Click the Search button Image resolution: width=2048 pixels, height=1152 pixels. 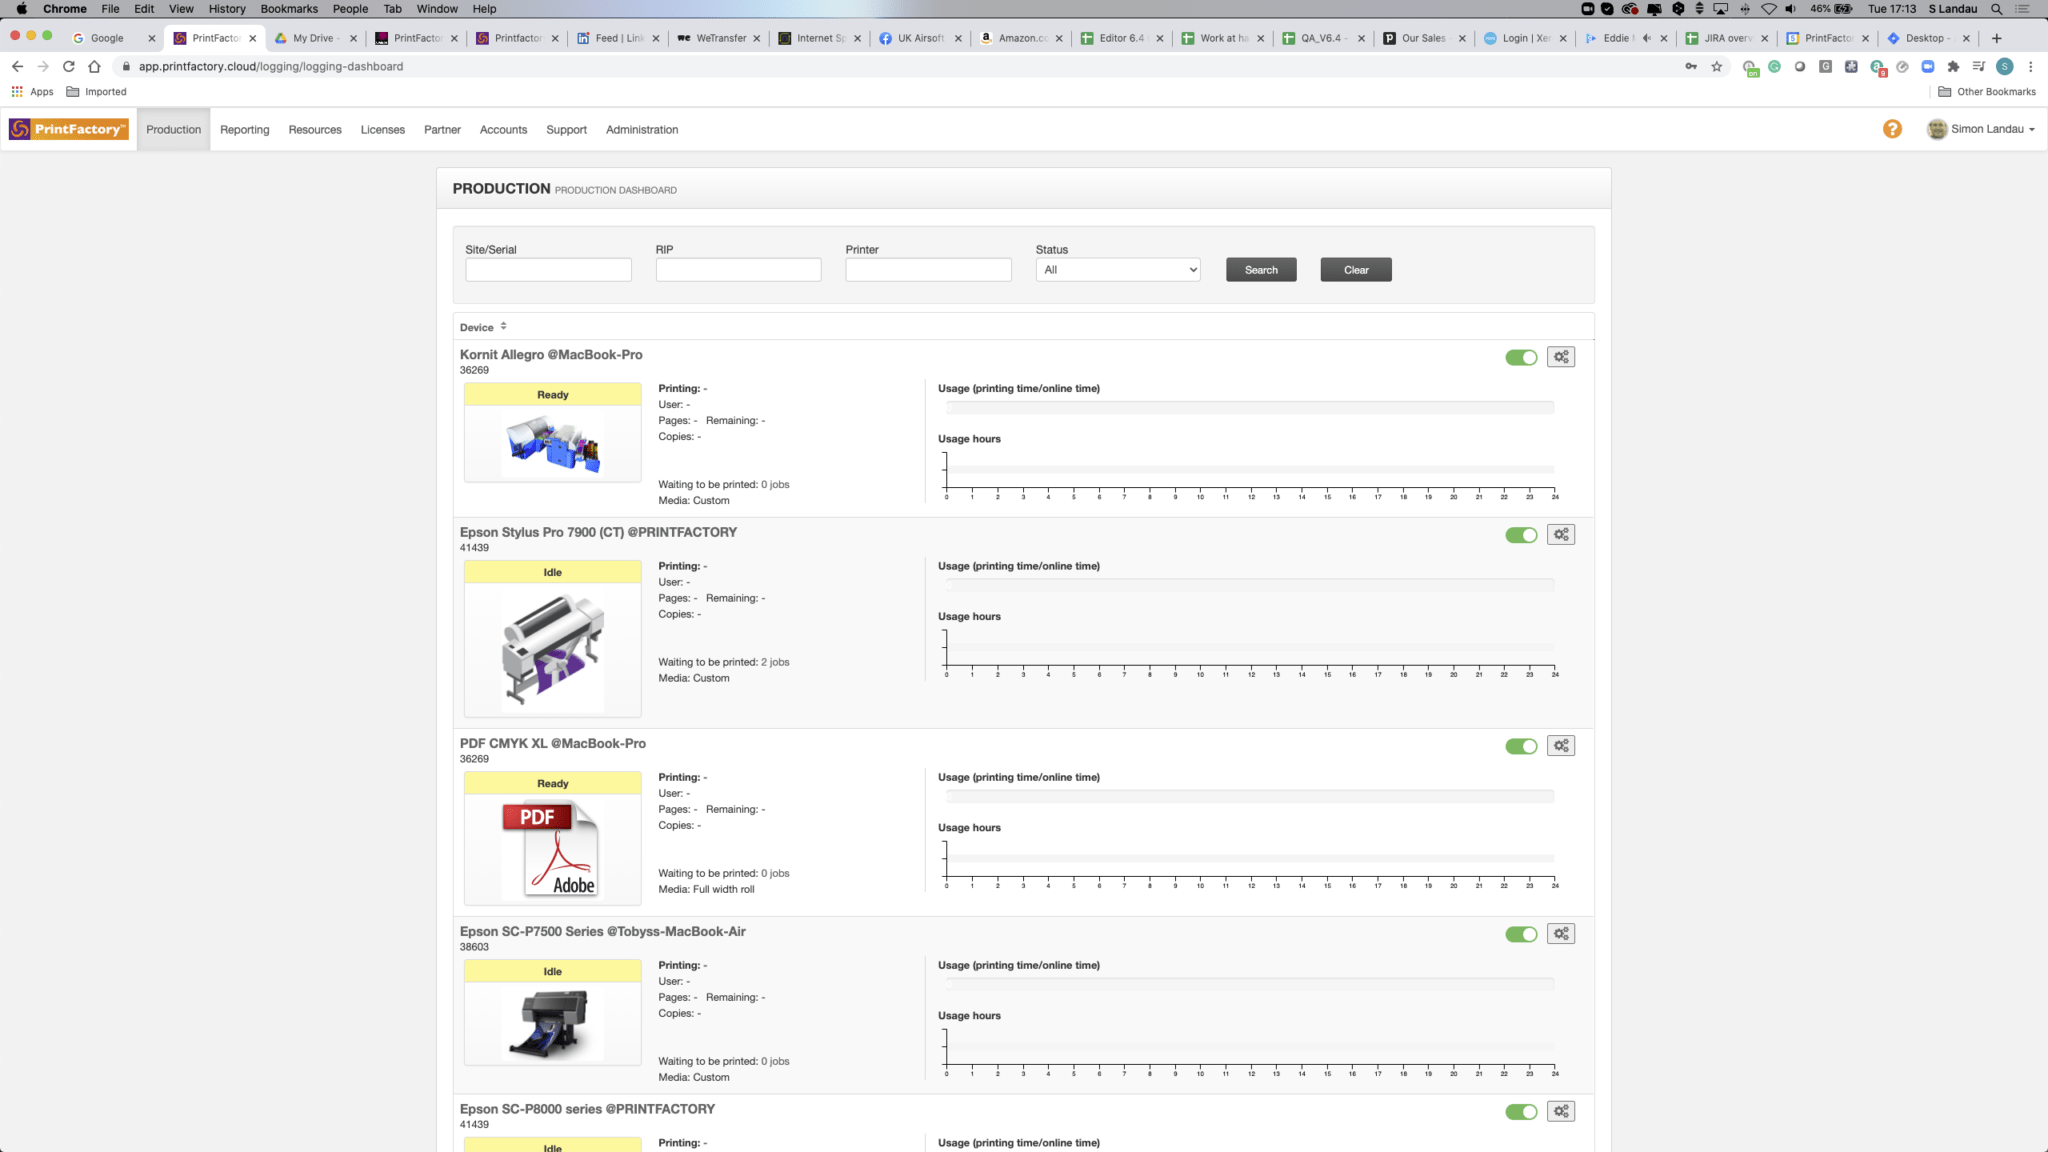[x=1260, y=269]
